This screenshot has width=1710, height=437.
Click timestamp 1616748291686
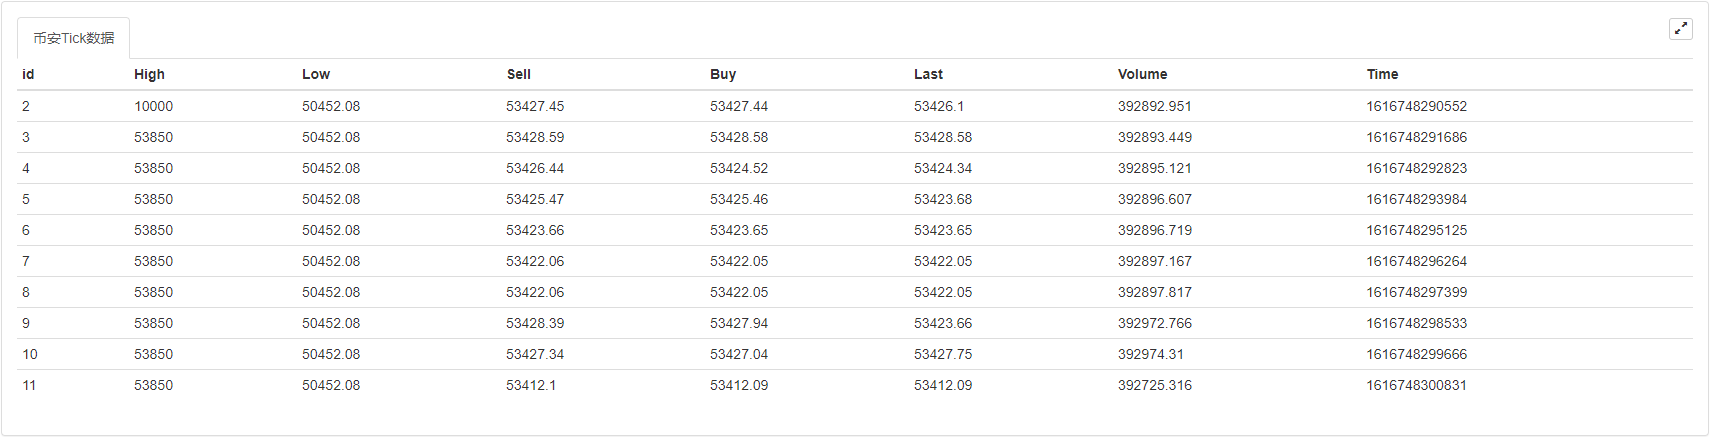coord(1417,137)
